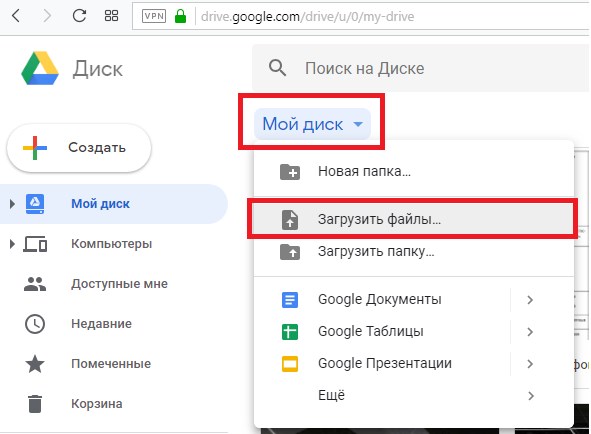Image resolution: width=591 pixels, height=434 pixels.
Task: Select Загрузить папку menu item
Action: tap(413, 252)
